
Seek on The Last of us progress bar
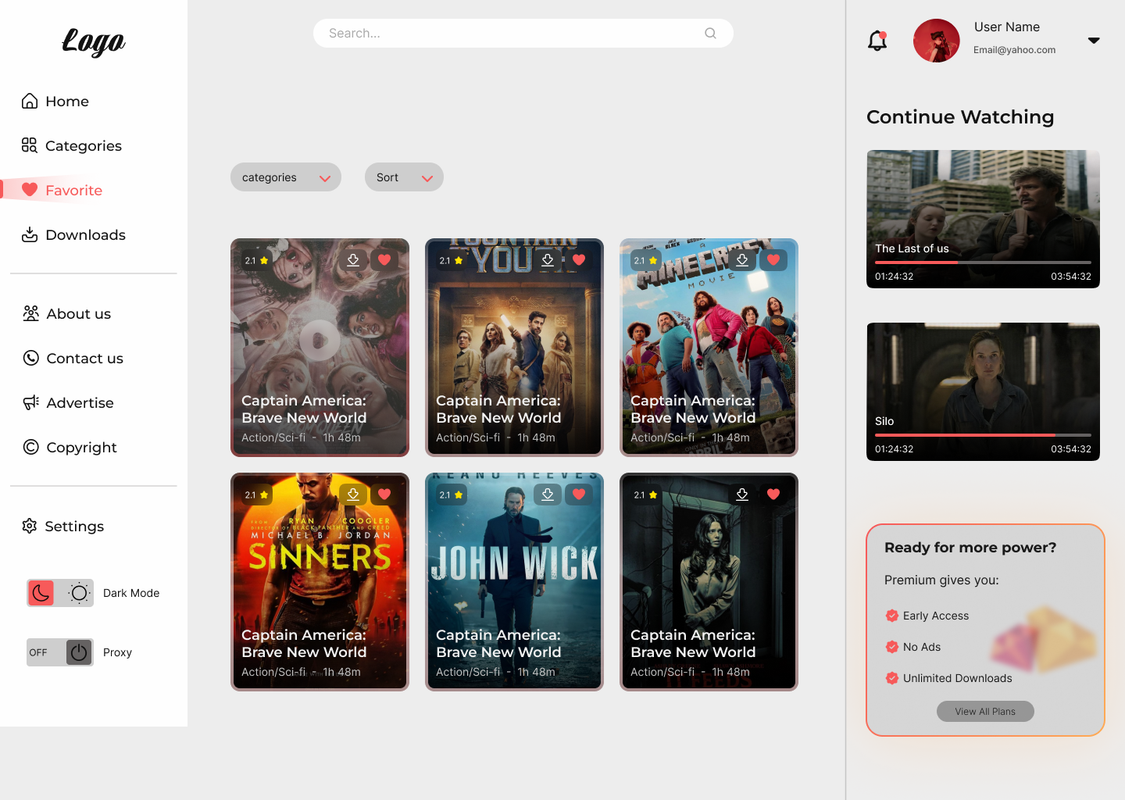tap(983, 263)
